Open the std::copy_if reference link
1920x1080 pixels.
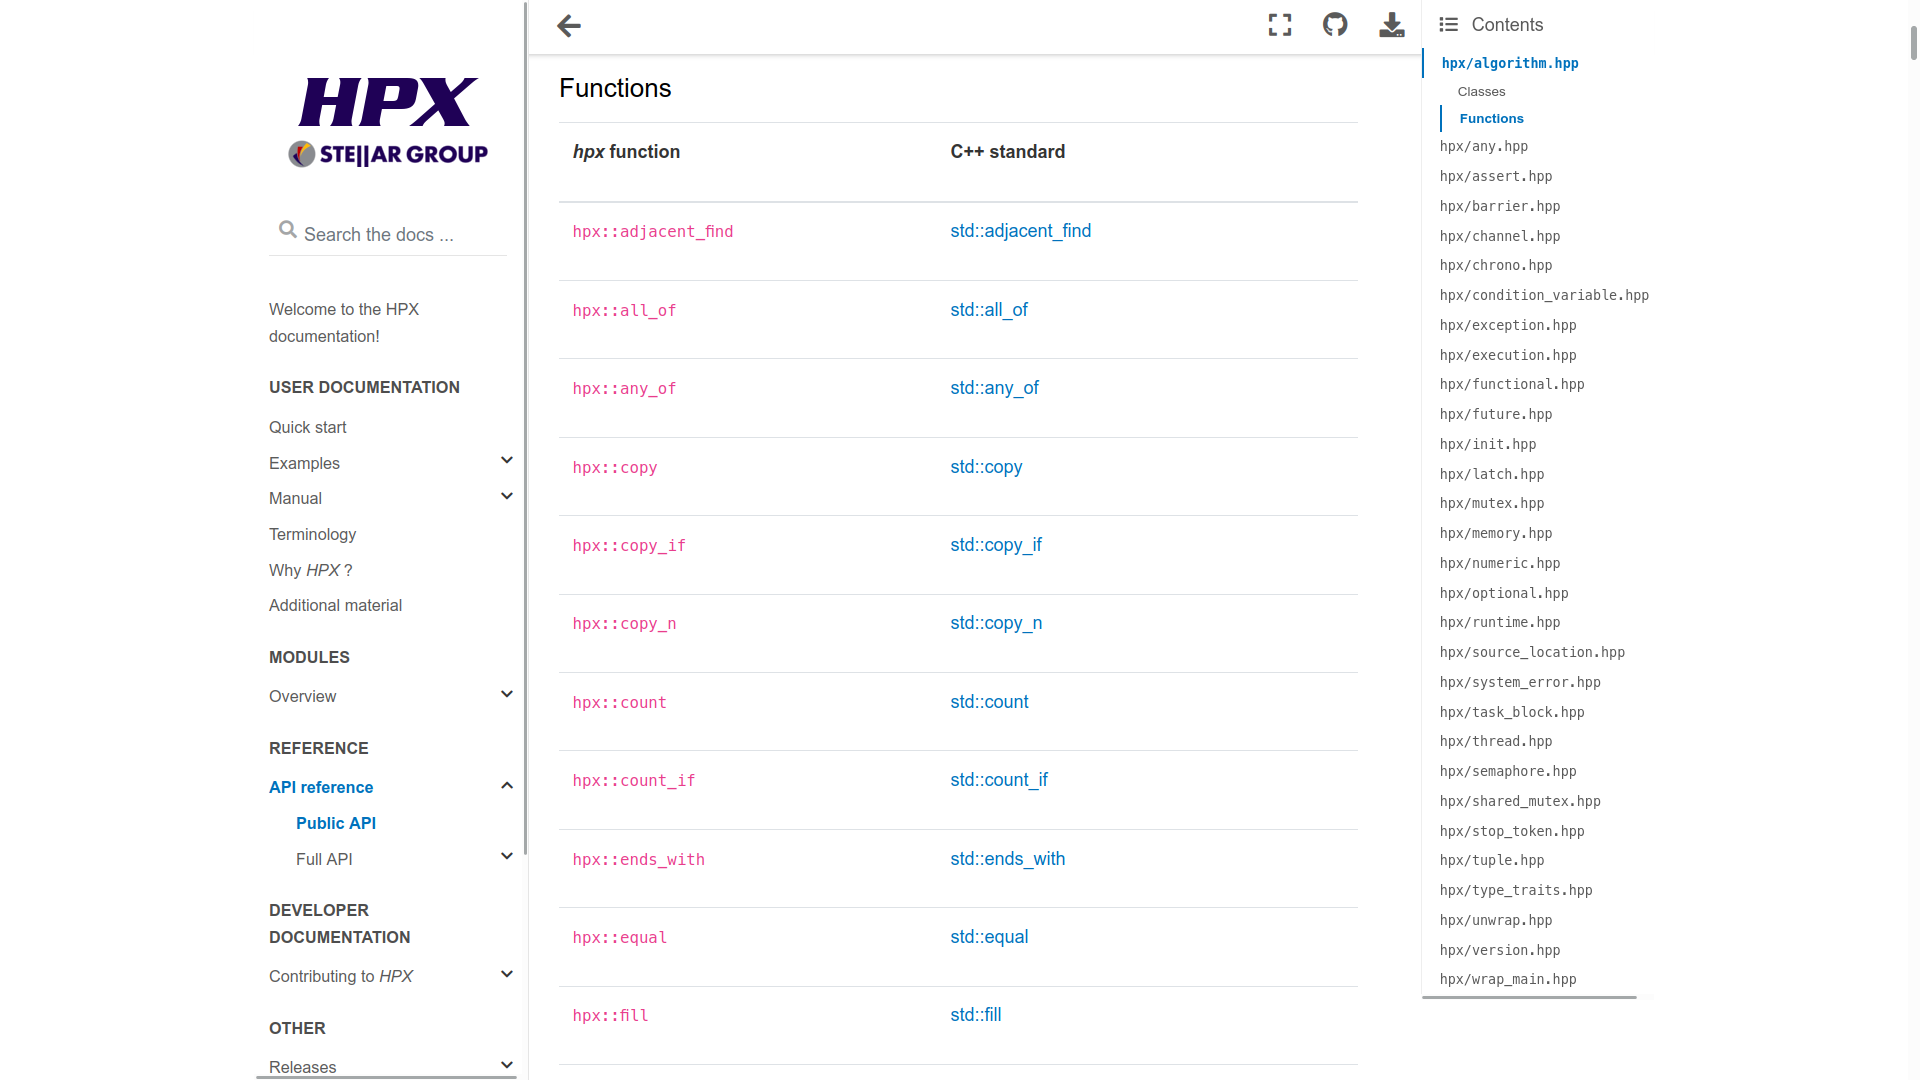point(996,545)
